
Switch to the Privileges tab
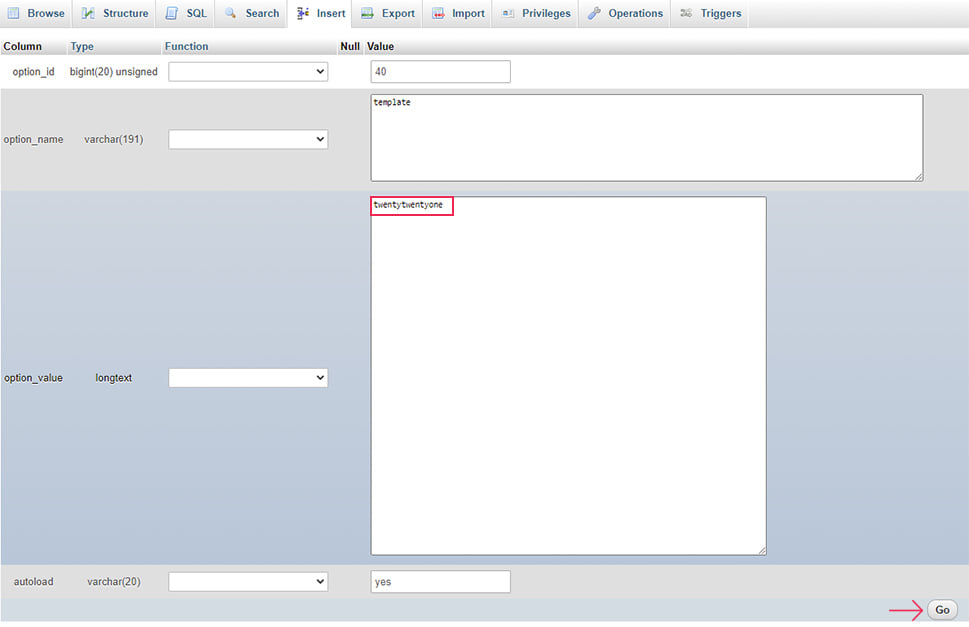point(536,14)
